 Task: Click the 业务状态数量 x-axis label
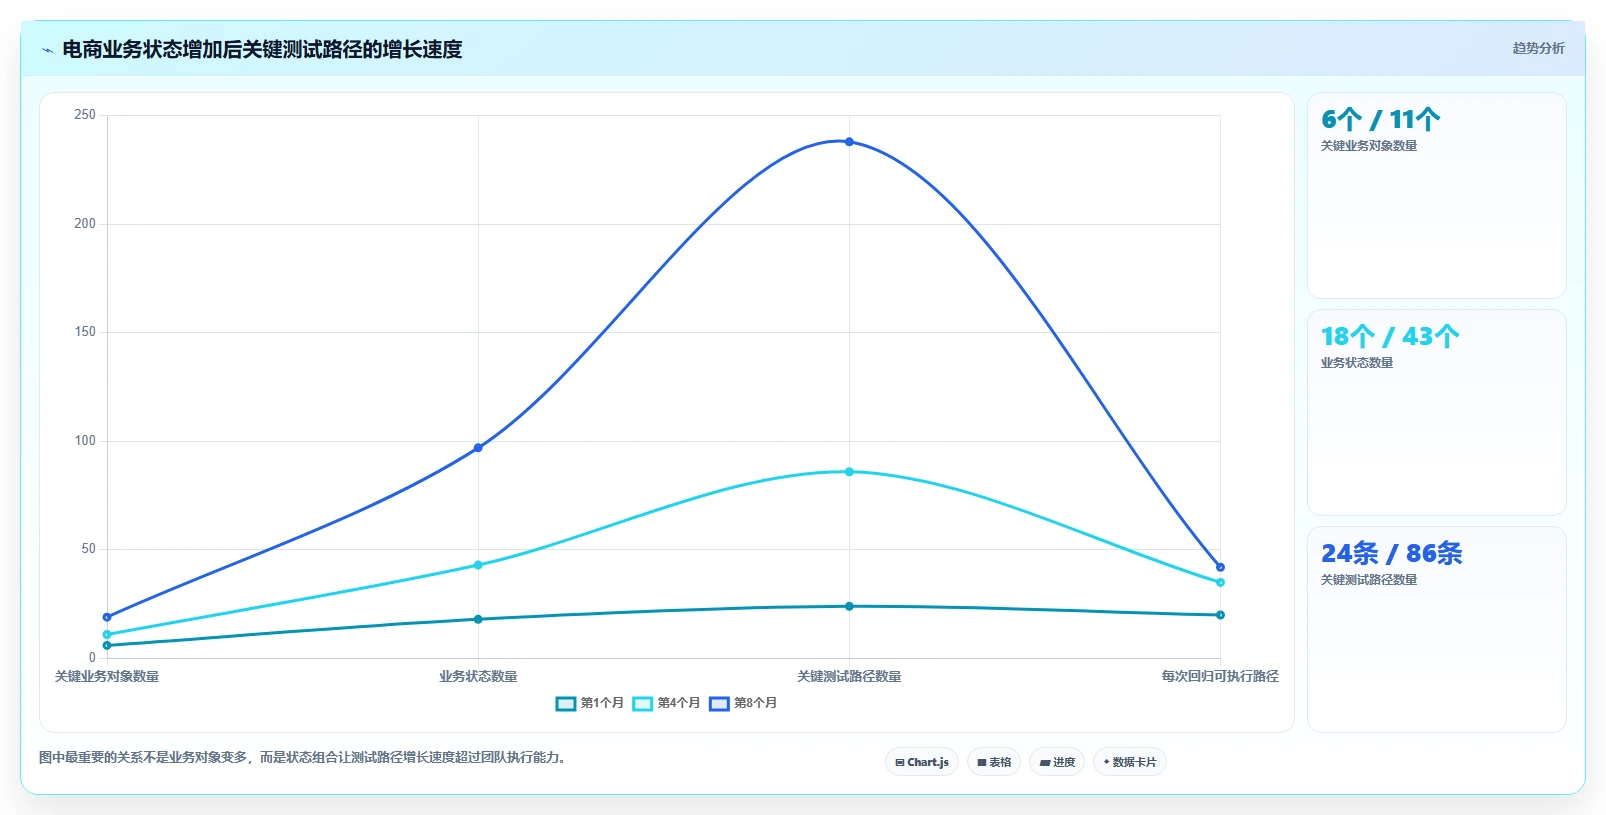[x=478, y=677]
